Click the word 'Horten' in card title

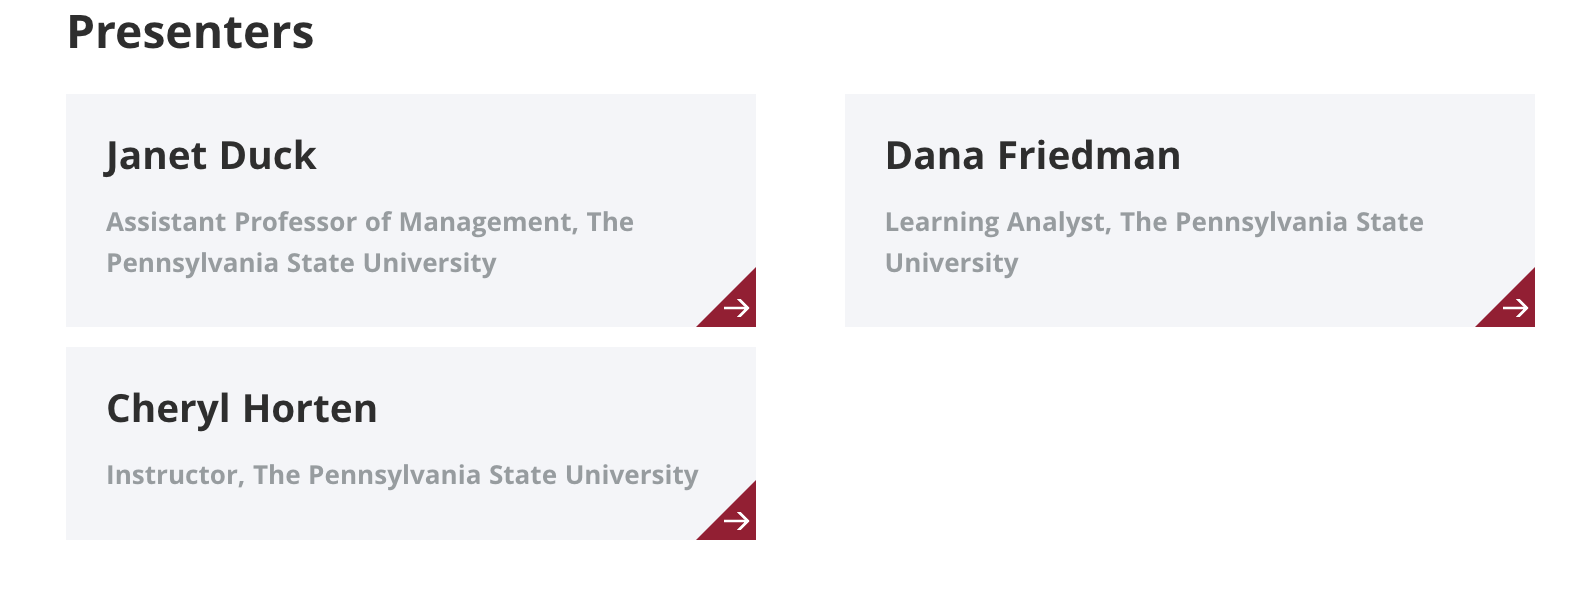tap(310, 409)
